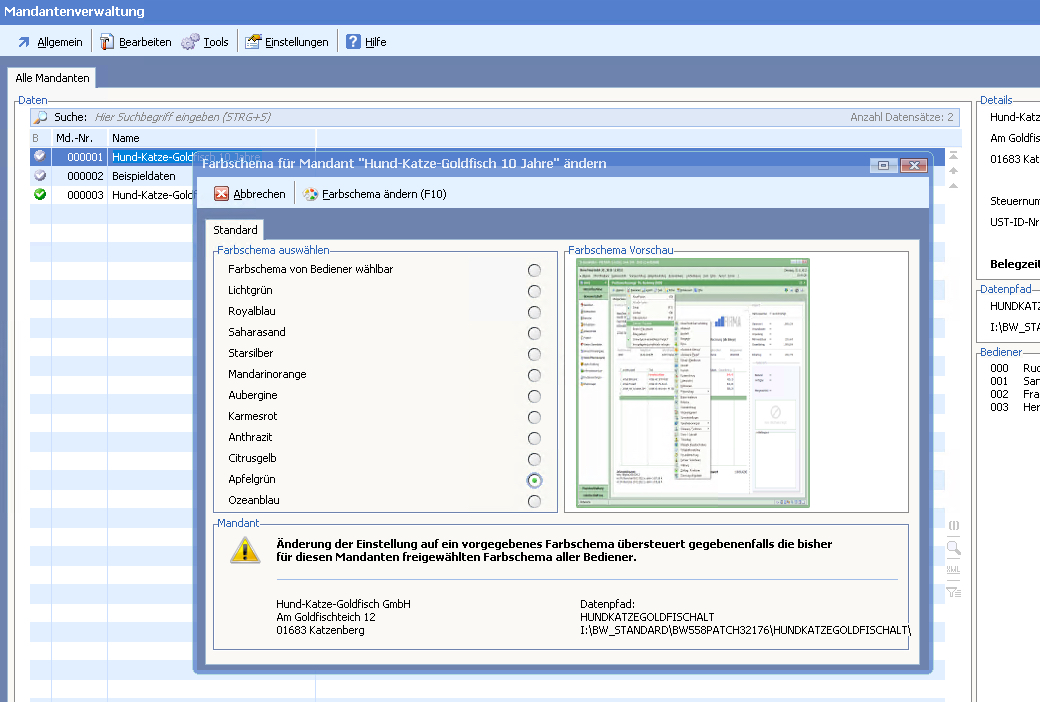Switch to the Alle Mandanten tab
Image resolution: width=1040 pixels, height=702 pixels.
52,78
